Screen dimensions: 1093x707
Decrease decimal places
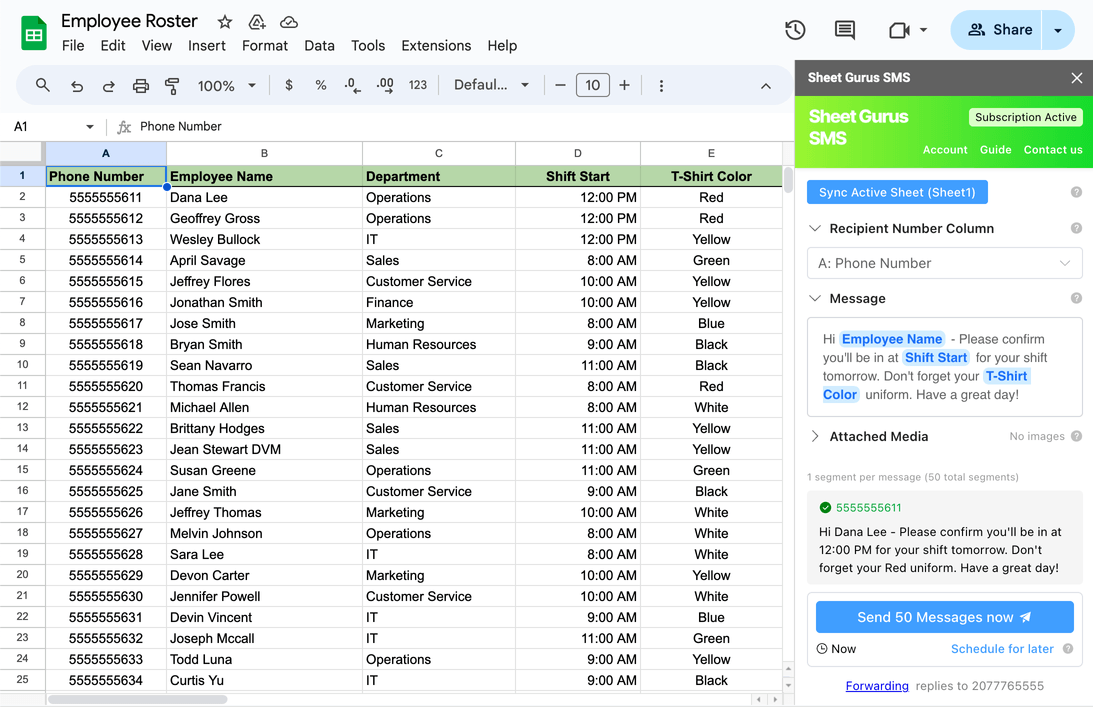pyautogui.click(x=352, y=85)
